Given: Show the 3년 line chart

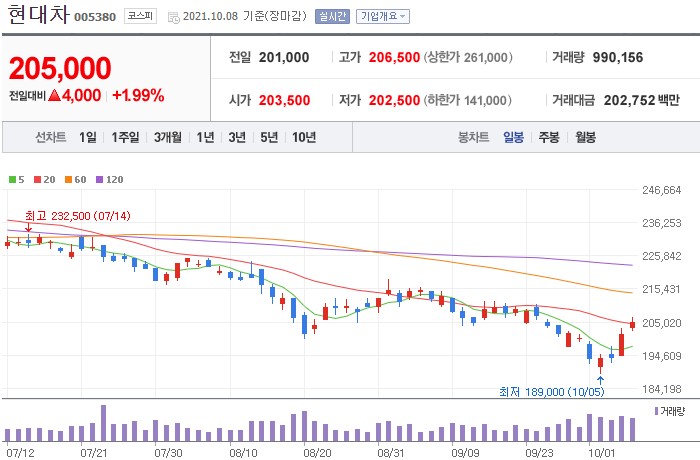Looking at the screenshot, I should tap(237, 137).
